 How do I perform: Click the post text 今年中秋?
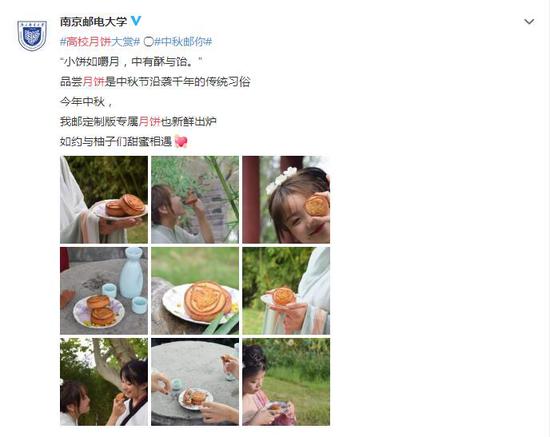82,102
